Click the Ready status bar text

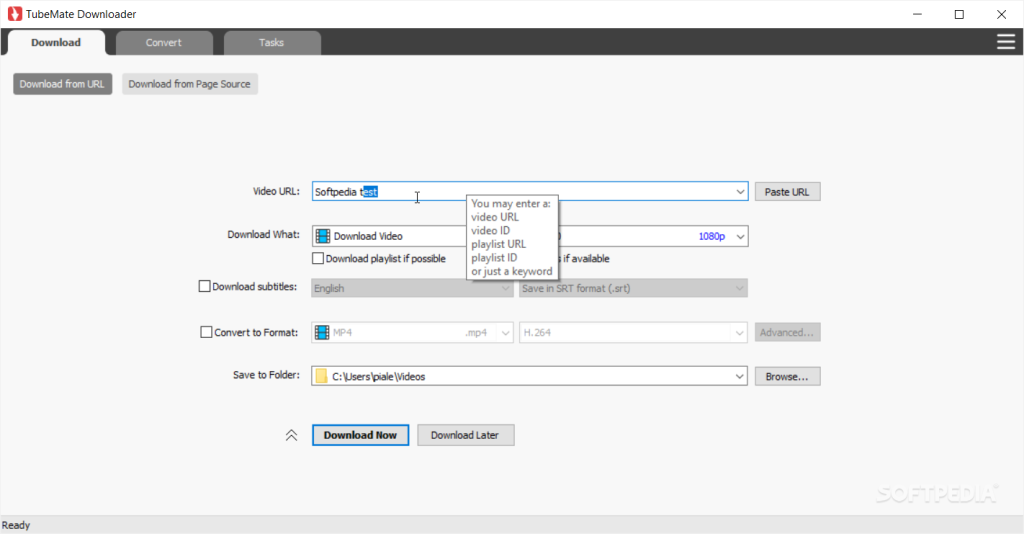tap(16, 525)
